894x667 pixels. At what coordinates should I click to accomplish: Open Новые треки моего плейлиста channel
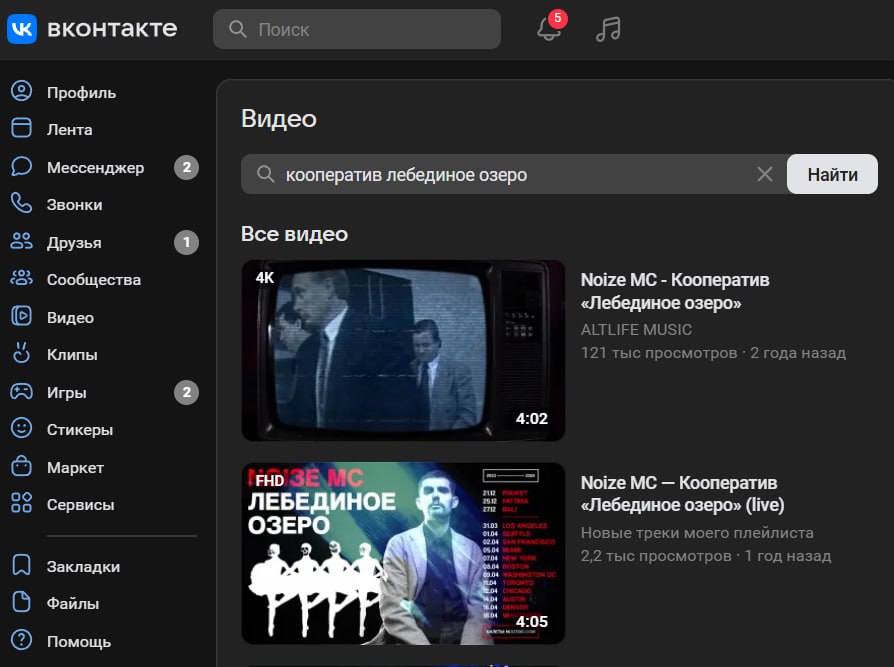[697, 532]
